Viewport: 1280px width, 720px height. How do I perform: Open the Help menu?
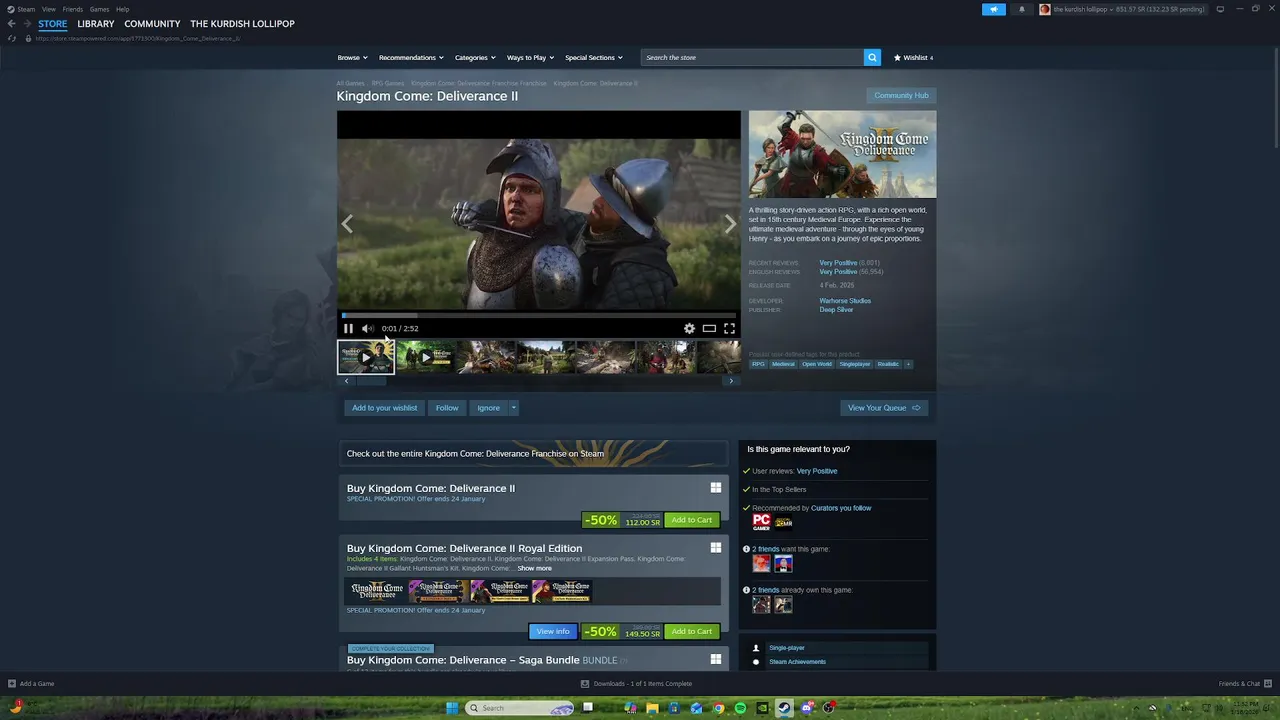pos(123,9)
